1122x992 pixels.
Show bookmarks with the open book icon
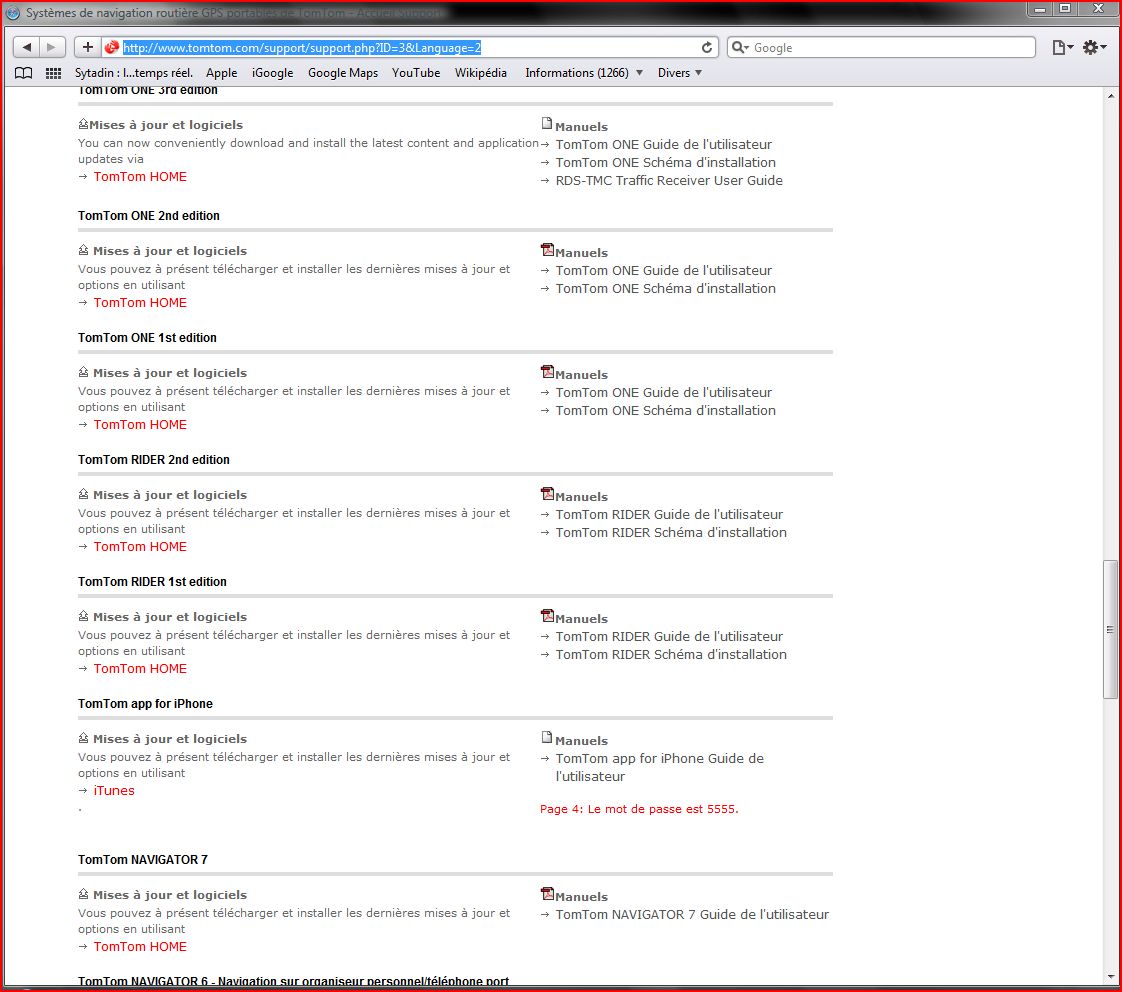24,73
